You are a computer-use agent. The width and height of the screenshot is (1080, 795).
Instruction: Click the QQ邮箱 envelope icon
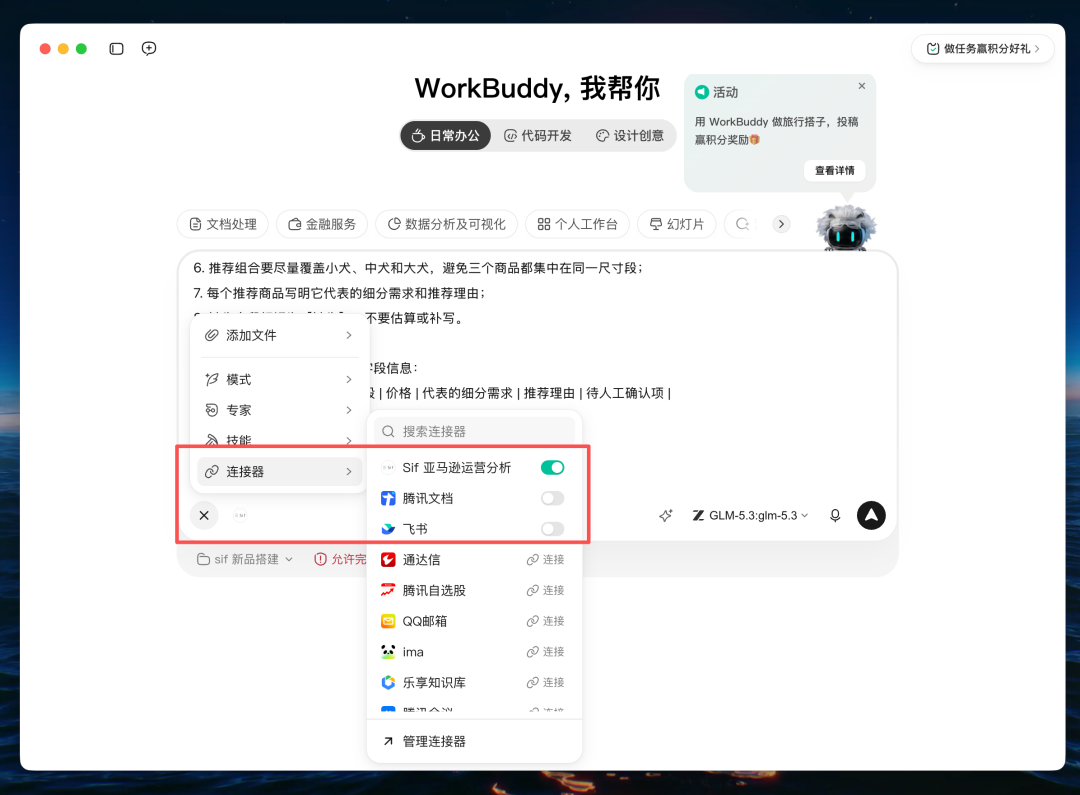point(388,621)
